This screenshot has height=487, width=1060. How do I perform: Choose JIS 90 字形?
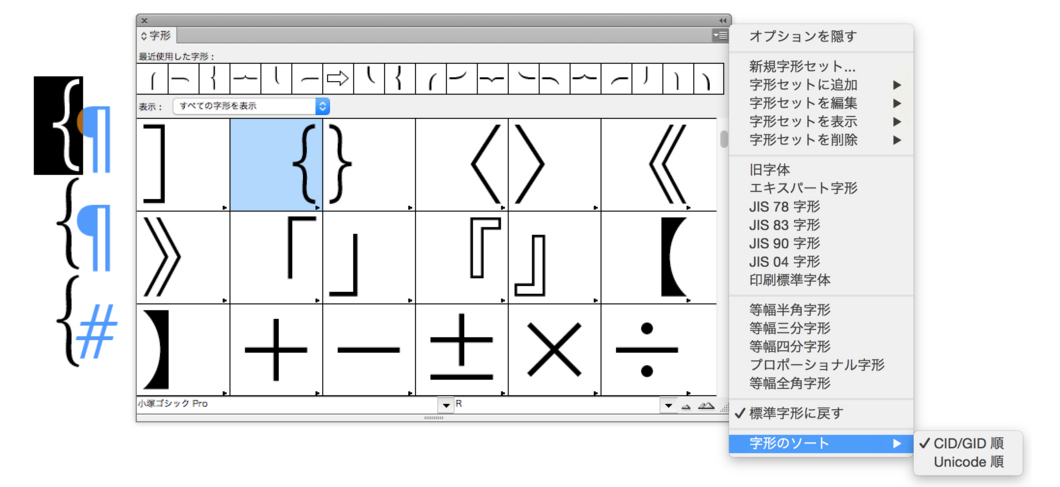[x=821, y=243]
